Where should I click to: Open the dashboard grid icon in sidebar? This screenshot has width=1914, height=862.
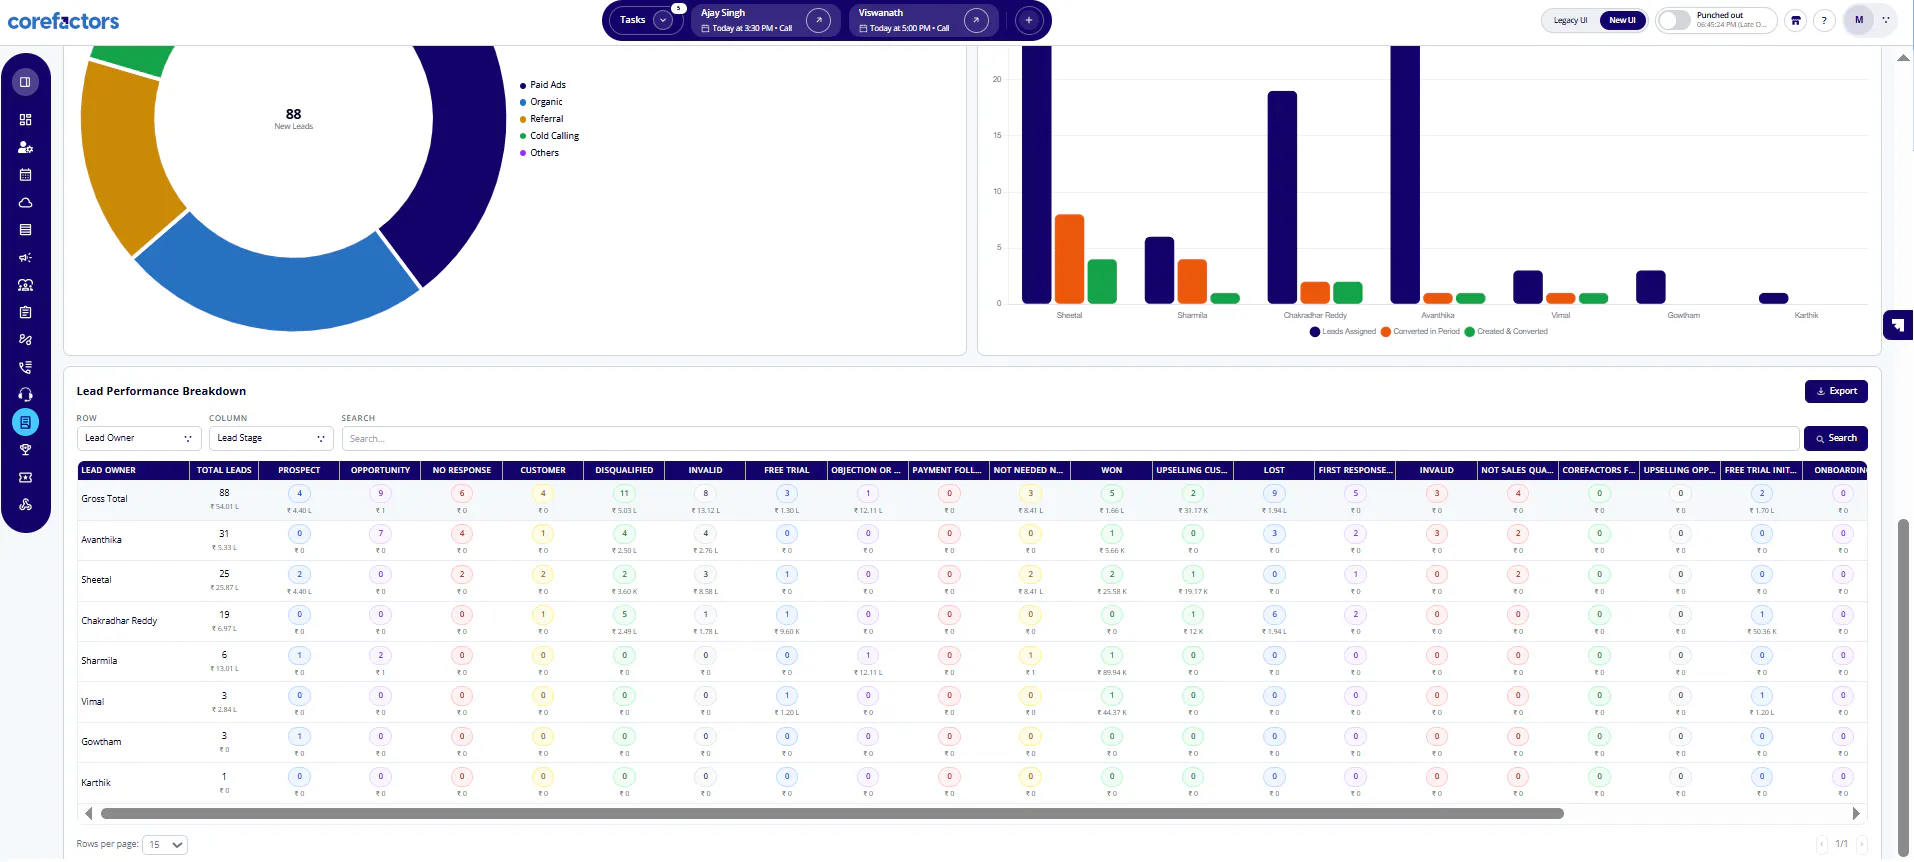(x=25, y=120)
